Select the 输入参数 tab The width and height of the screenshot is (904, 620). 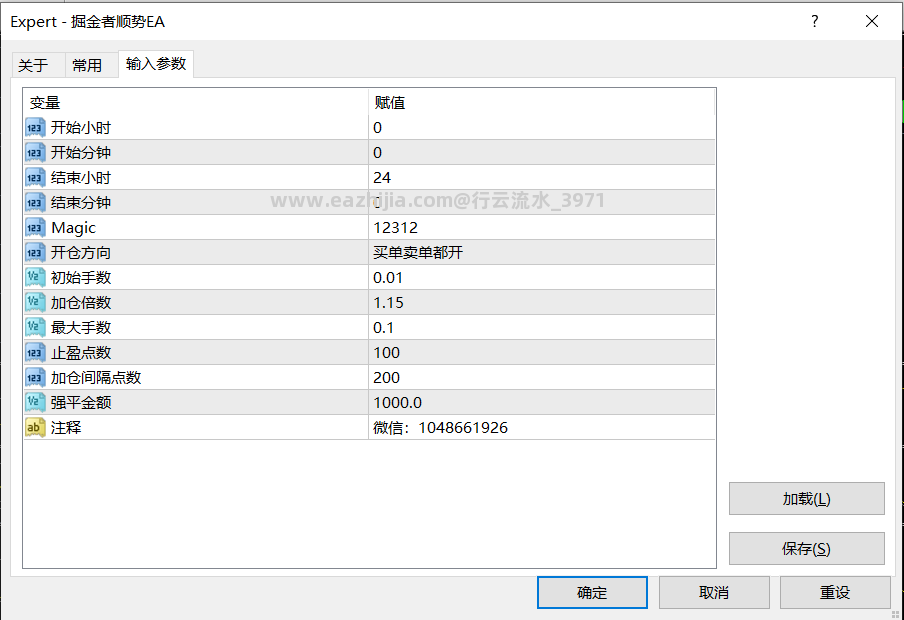156,63
